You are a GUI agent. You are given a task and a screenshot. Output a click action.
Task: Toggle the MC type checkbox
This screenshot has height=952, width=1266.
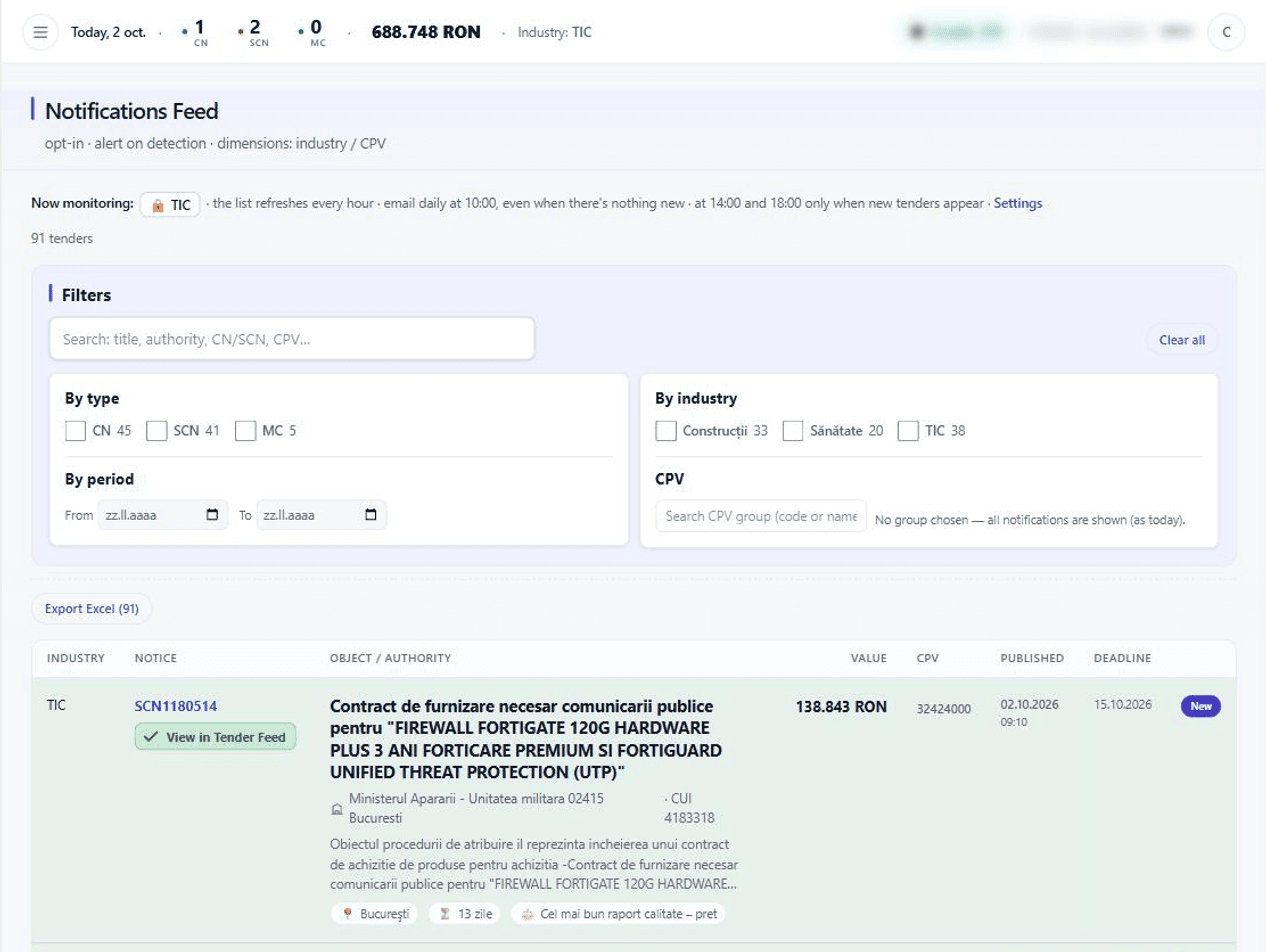[x=245, y=431]
